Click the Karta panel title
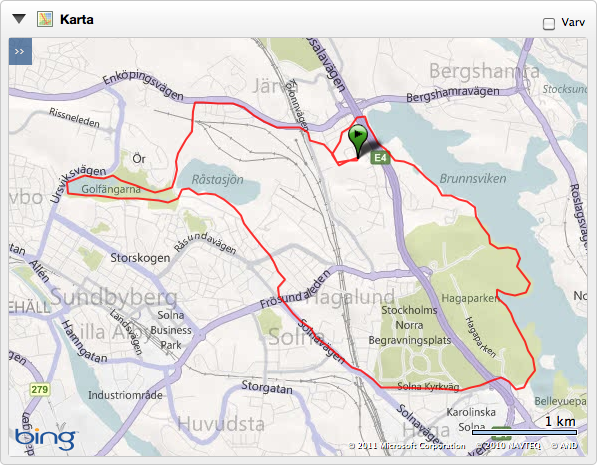The height and width of the screenshot is (466, 597). pyautogui.click(x=77, y=19)
